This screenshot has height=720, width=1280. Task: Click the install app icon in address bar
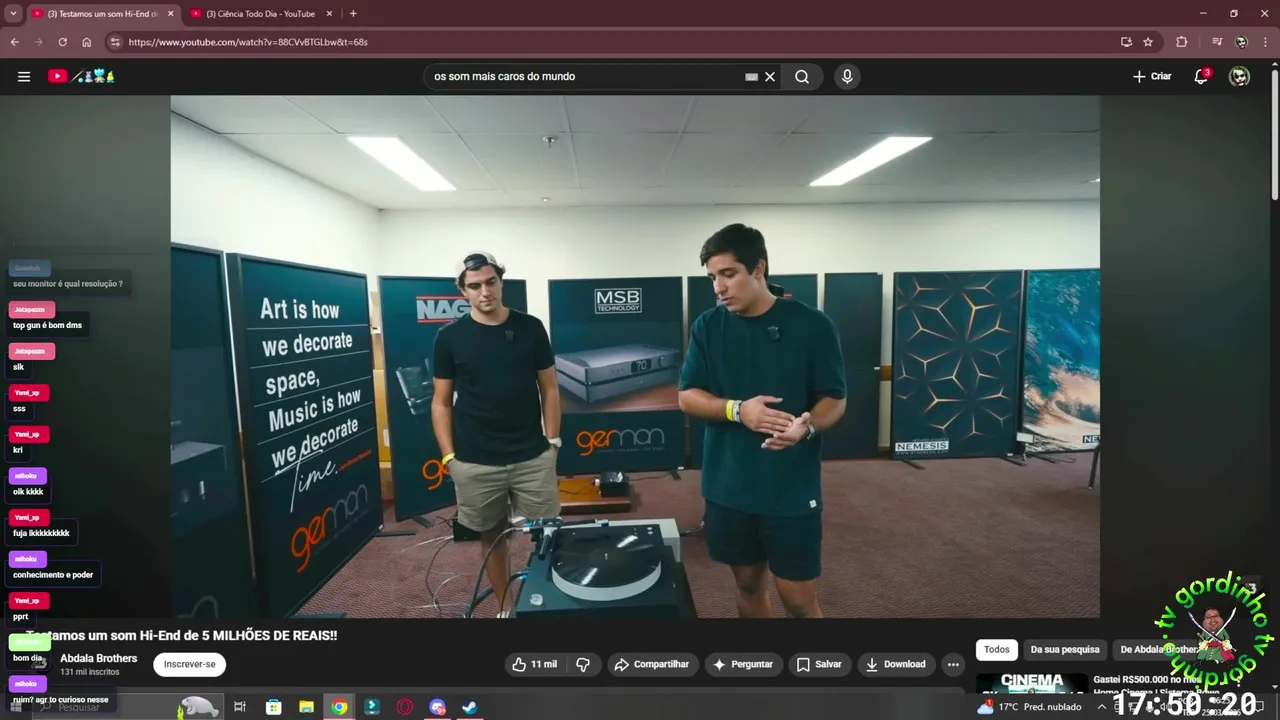point(1126,42)
